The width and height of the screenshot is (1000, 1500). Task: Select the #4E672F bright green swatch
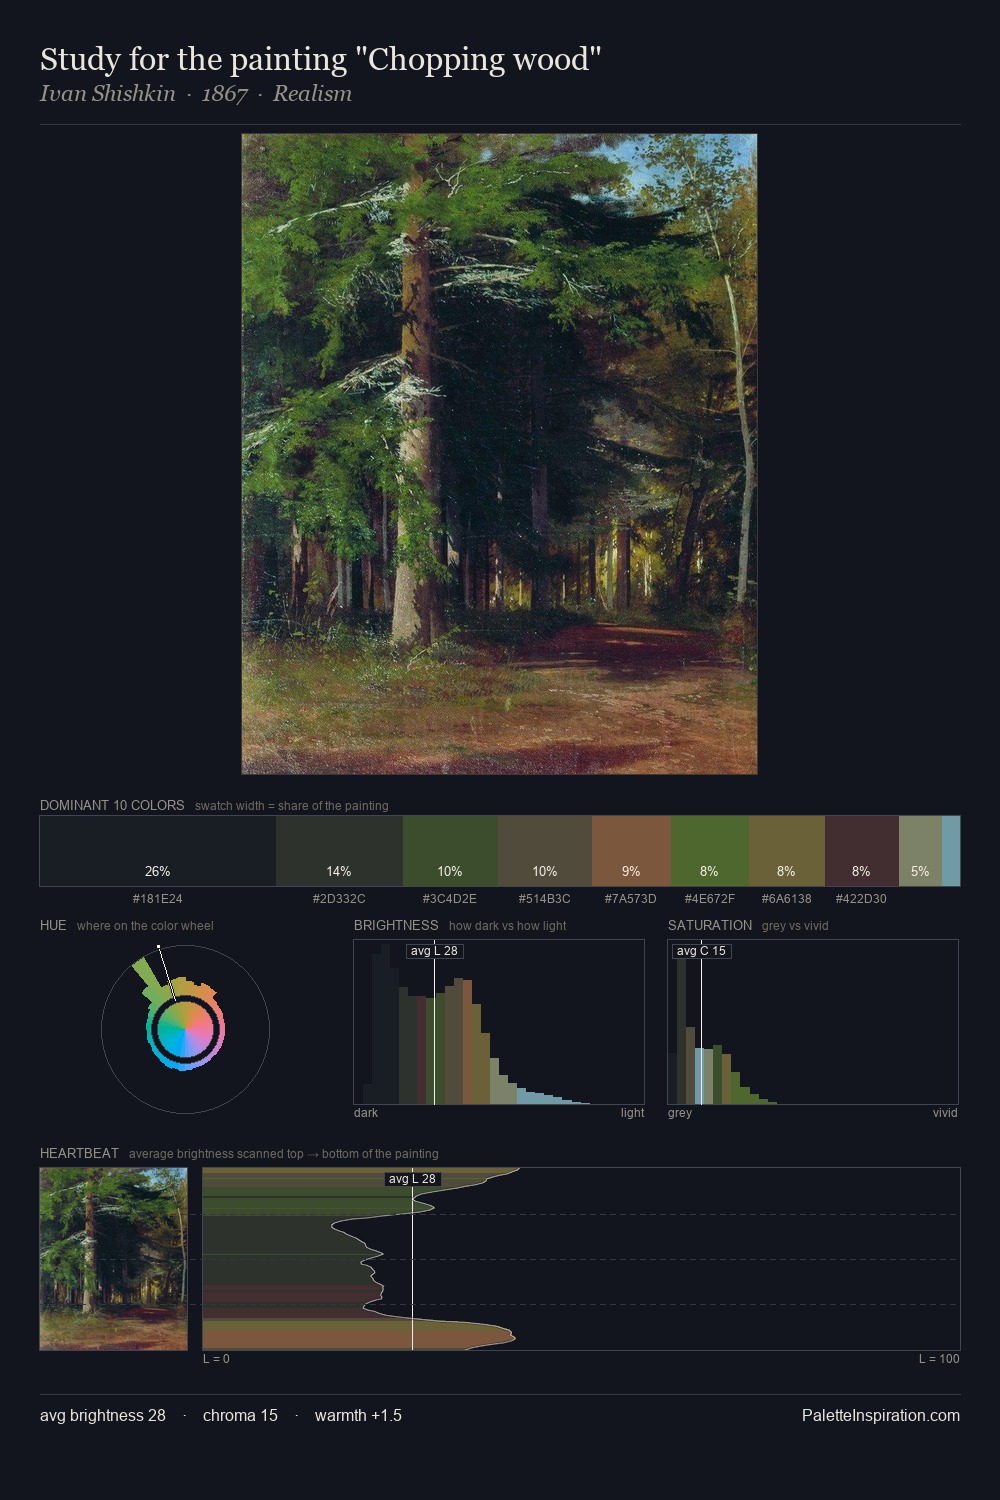710,851
